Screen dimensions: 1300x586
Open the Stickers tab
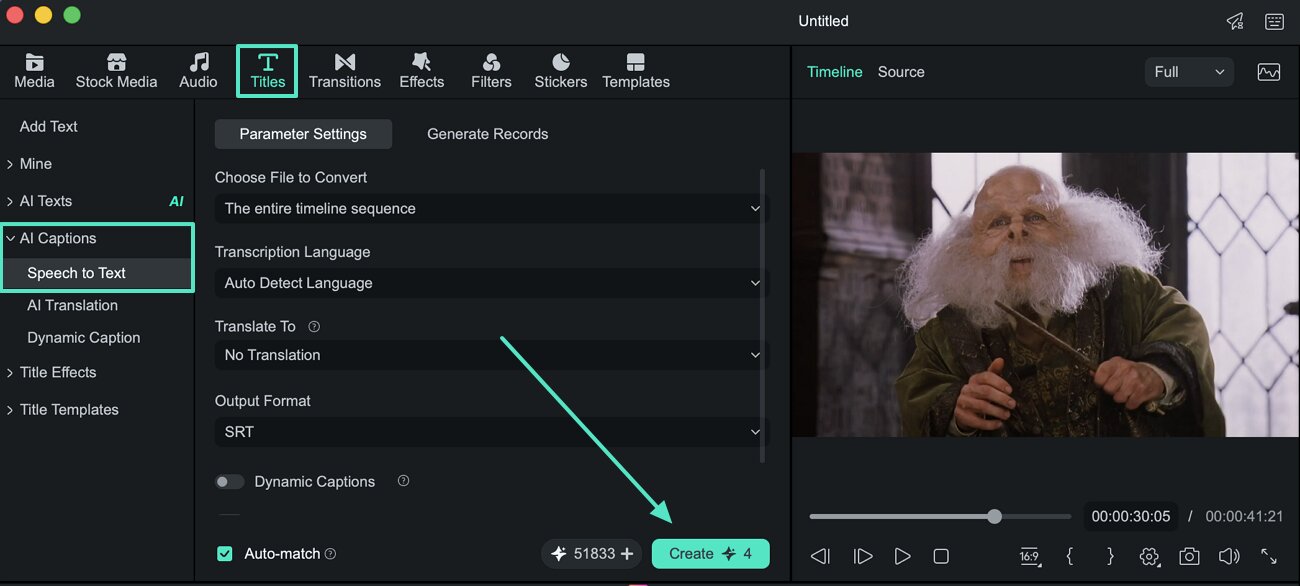[560, 71]
